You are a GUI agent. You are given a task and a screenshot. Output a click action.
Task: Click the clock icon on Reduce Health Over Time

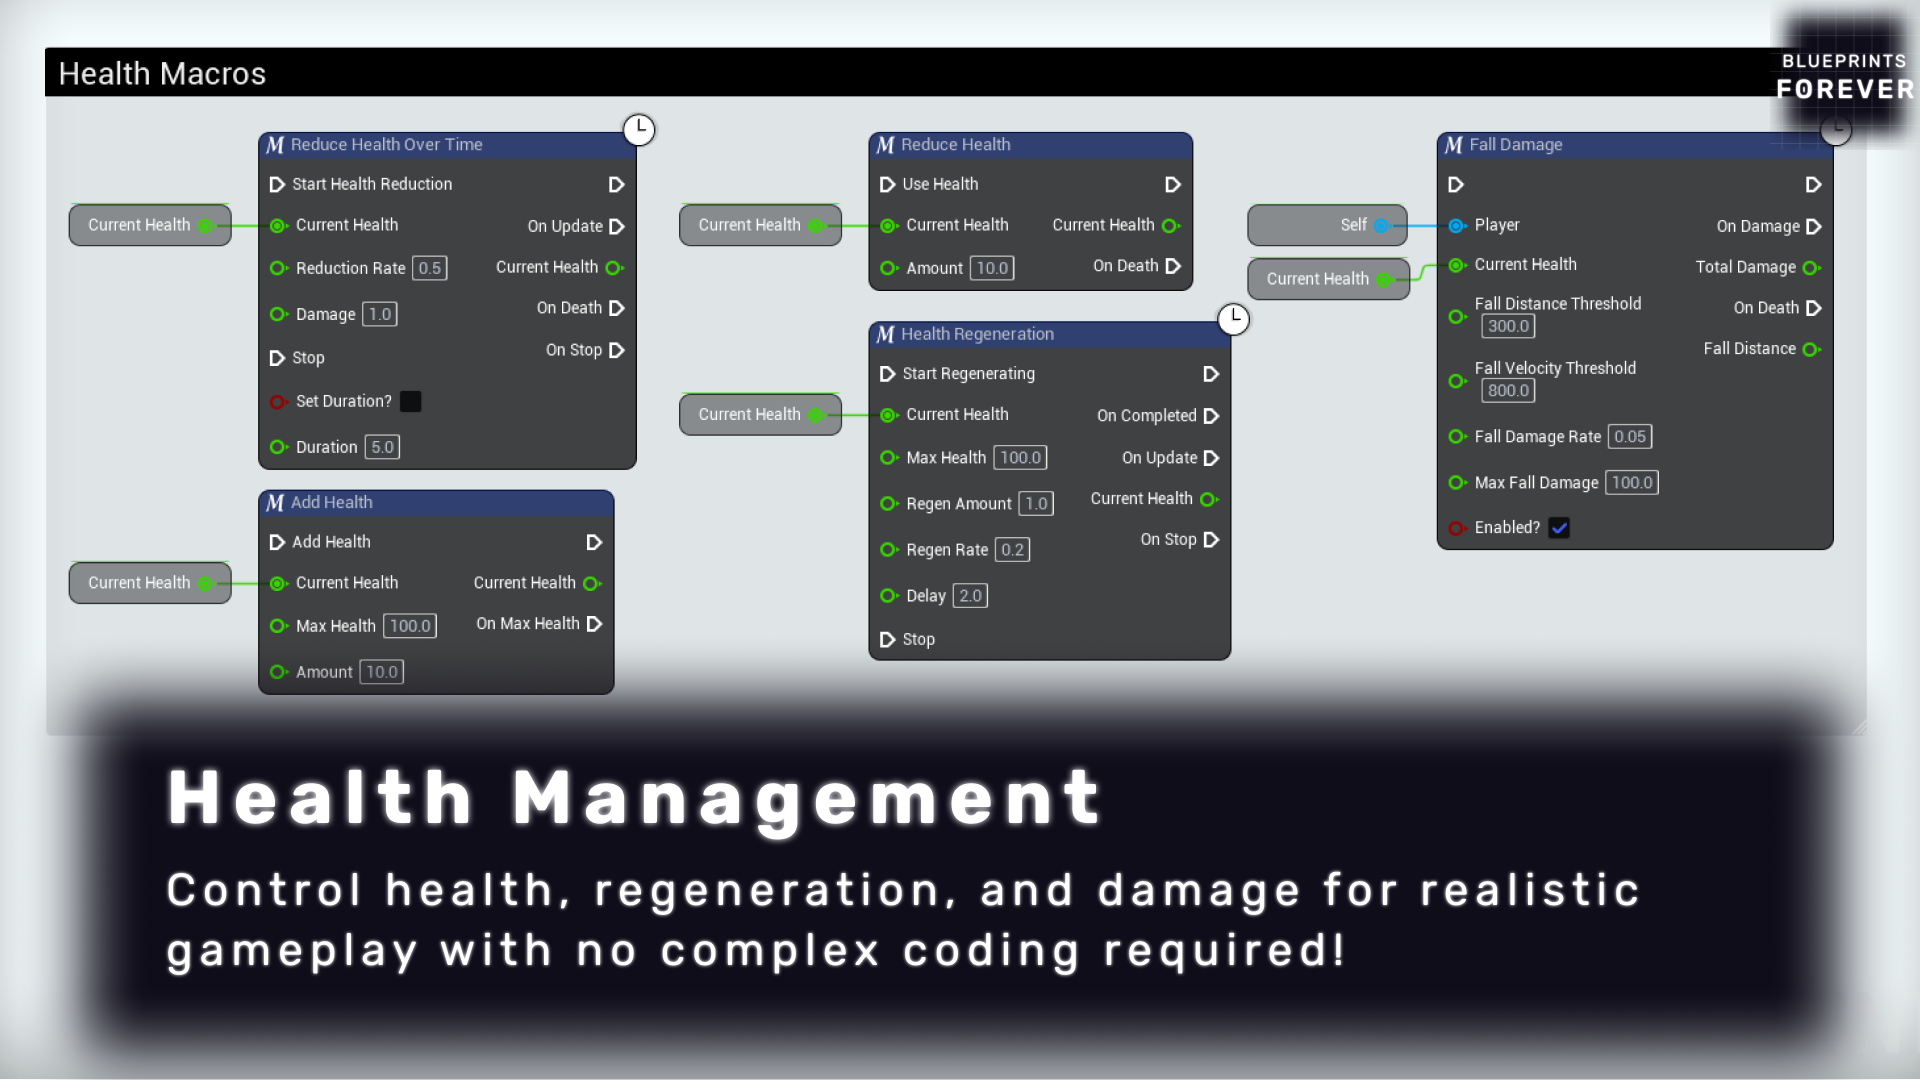point(639,129)
